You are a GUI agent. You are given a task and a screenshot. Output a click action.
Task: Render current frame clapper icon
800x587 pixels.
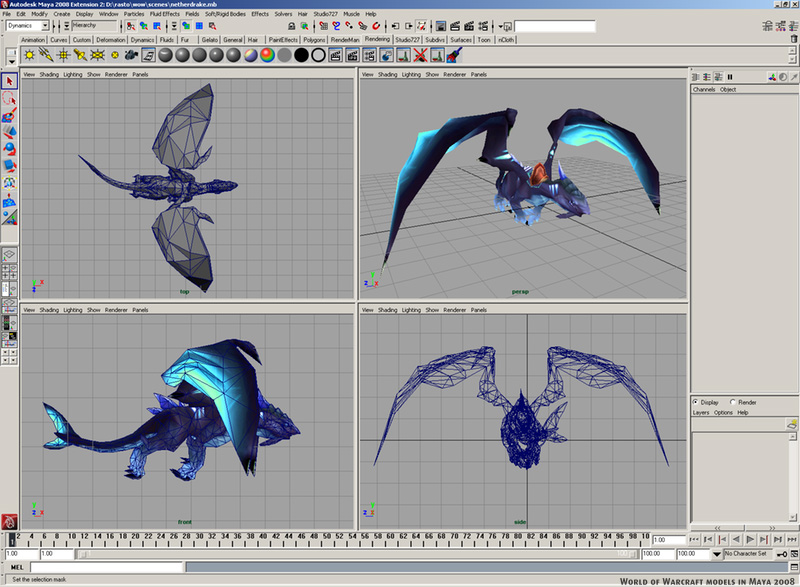455,26
